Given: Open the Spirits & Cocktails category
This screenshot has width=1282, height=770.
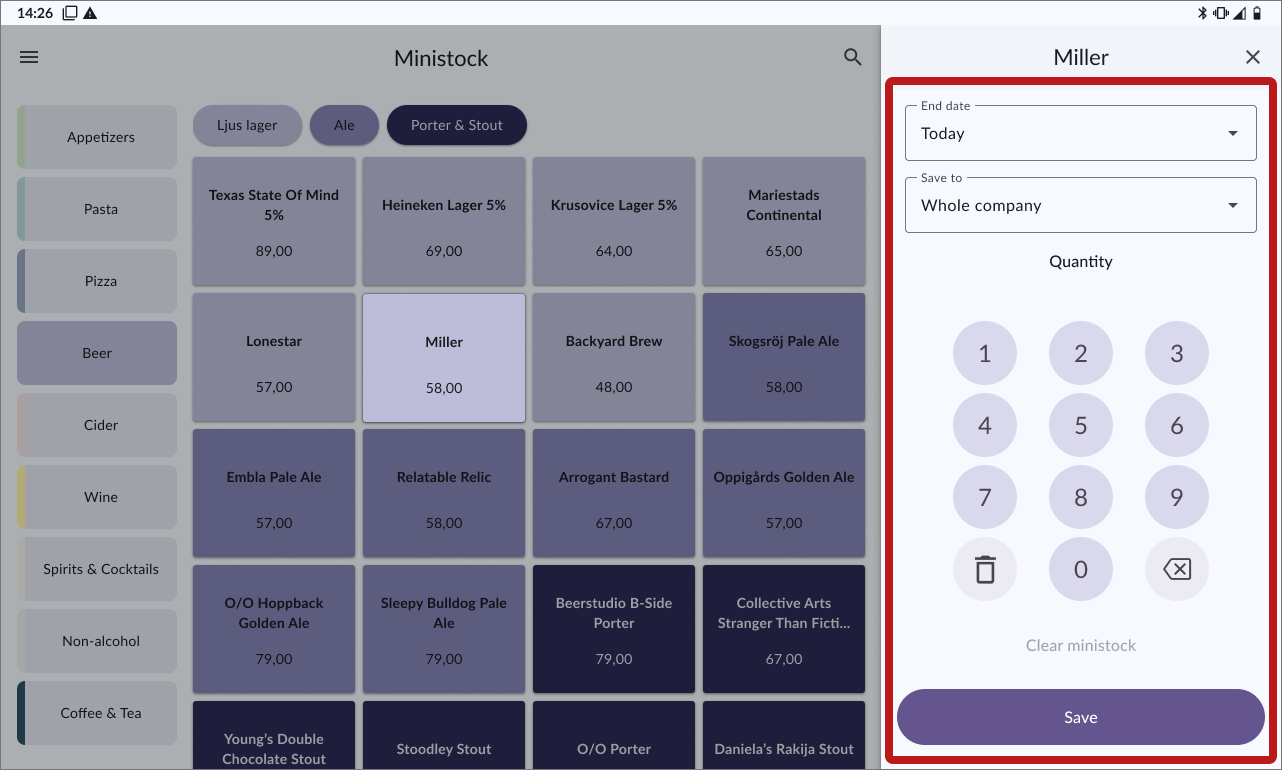Looking at the screenshot, I should click(x=97, y=569).
